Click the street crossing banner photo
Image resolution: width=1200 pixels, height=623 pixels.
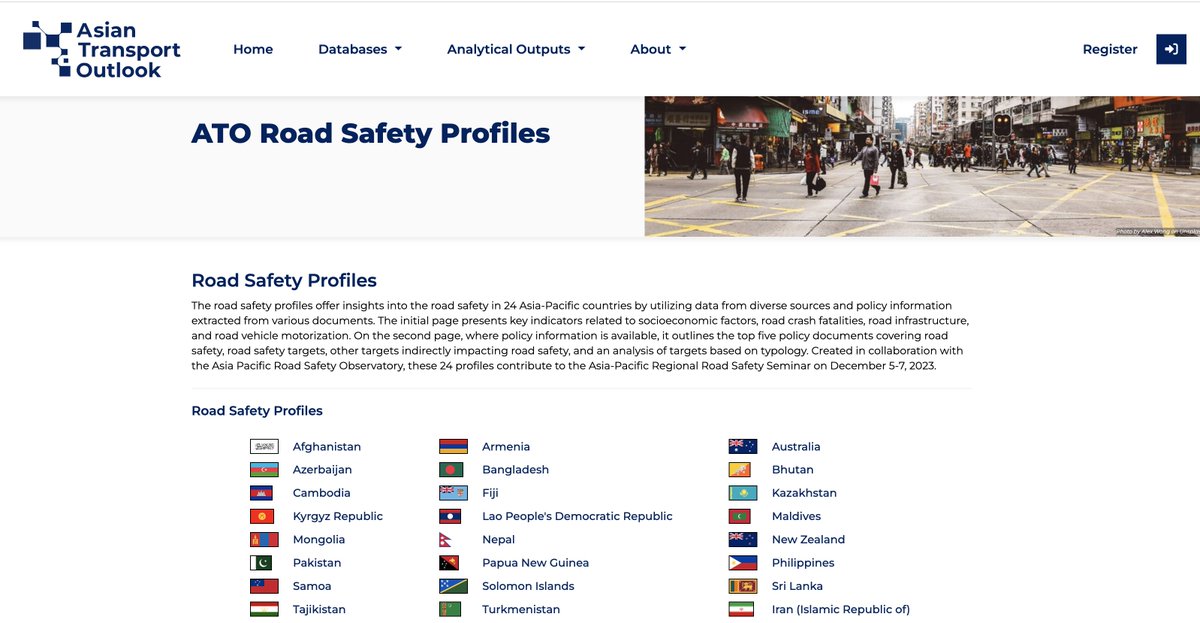pyautogui.click(x=922, y=166)
